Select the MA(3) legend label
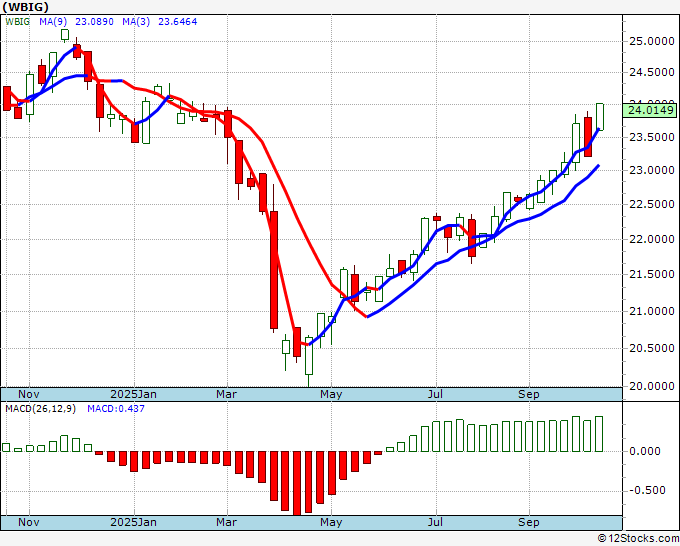Image resolution: width=680 pixels, height=546 pixels. tap(136, 21)
